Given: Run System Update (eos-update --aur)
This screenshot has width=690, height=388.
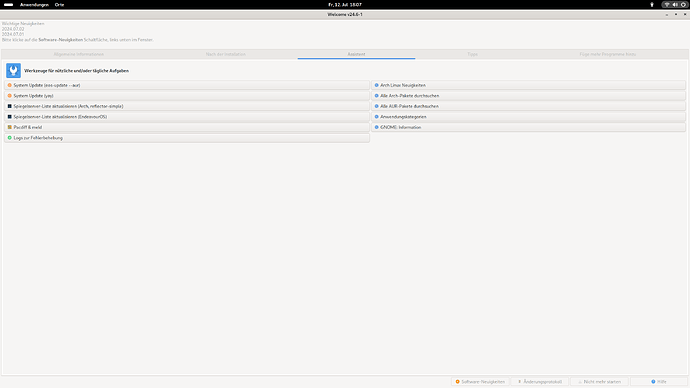Looking at the screenshot, I should pyautogui.click(x=187, y=85).
